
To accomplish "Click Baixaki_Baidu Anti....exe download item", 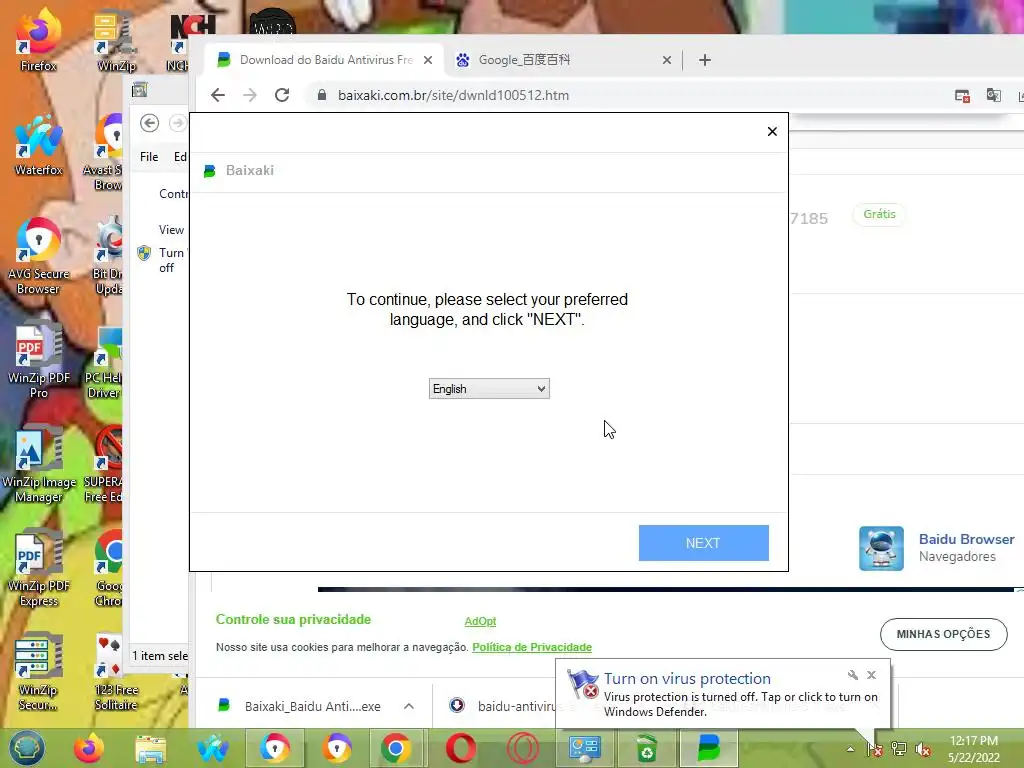I will 312,706.
